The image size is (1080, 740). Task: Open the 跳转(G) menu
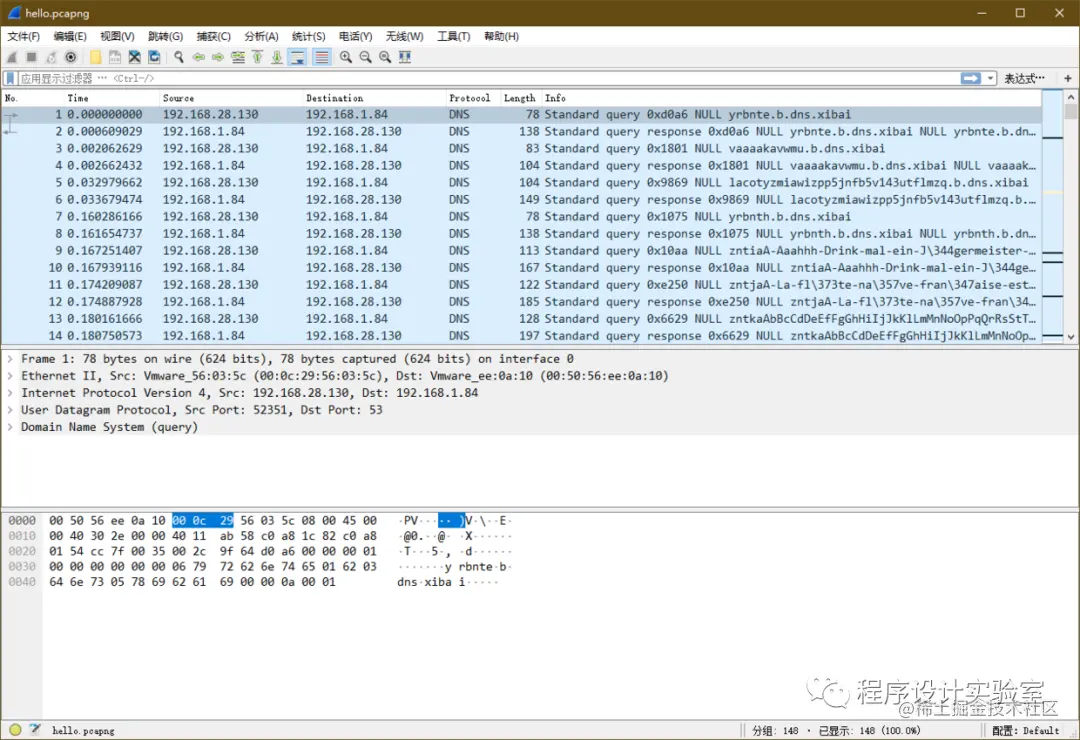165,37
